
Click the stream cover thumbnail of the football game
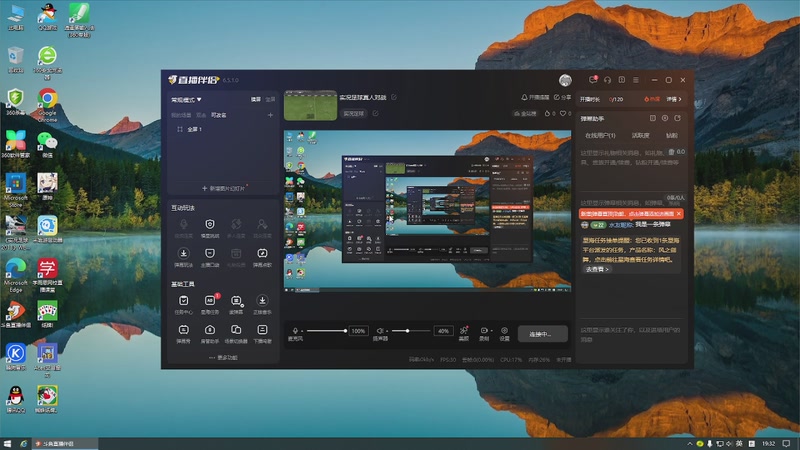(310, 106)
